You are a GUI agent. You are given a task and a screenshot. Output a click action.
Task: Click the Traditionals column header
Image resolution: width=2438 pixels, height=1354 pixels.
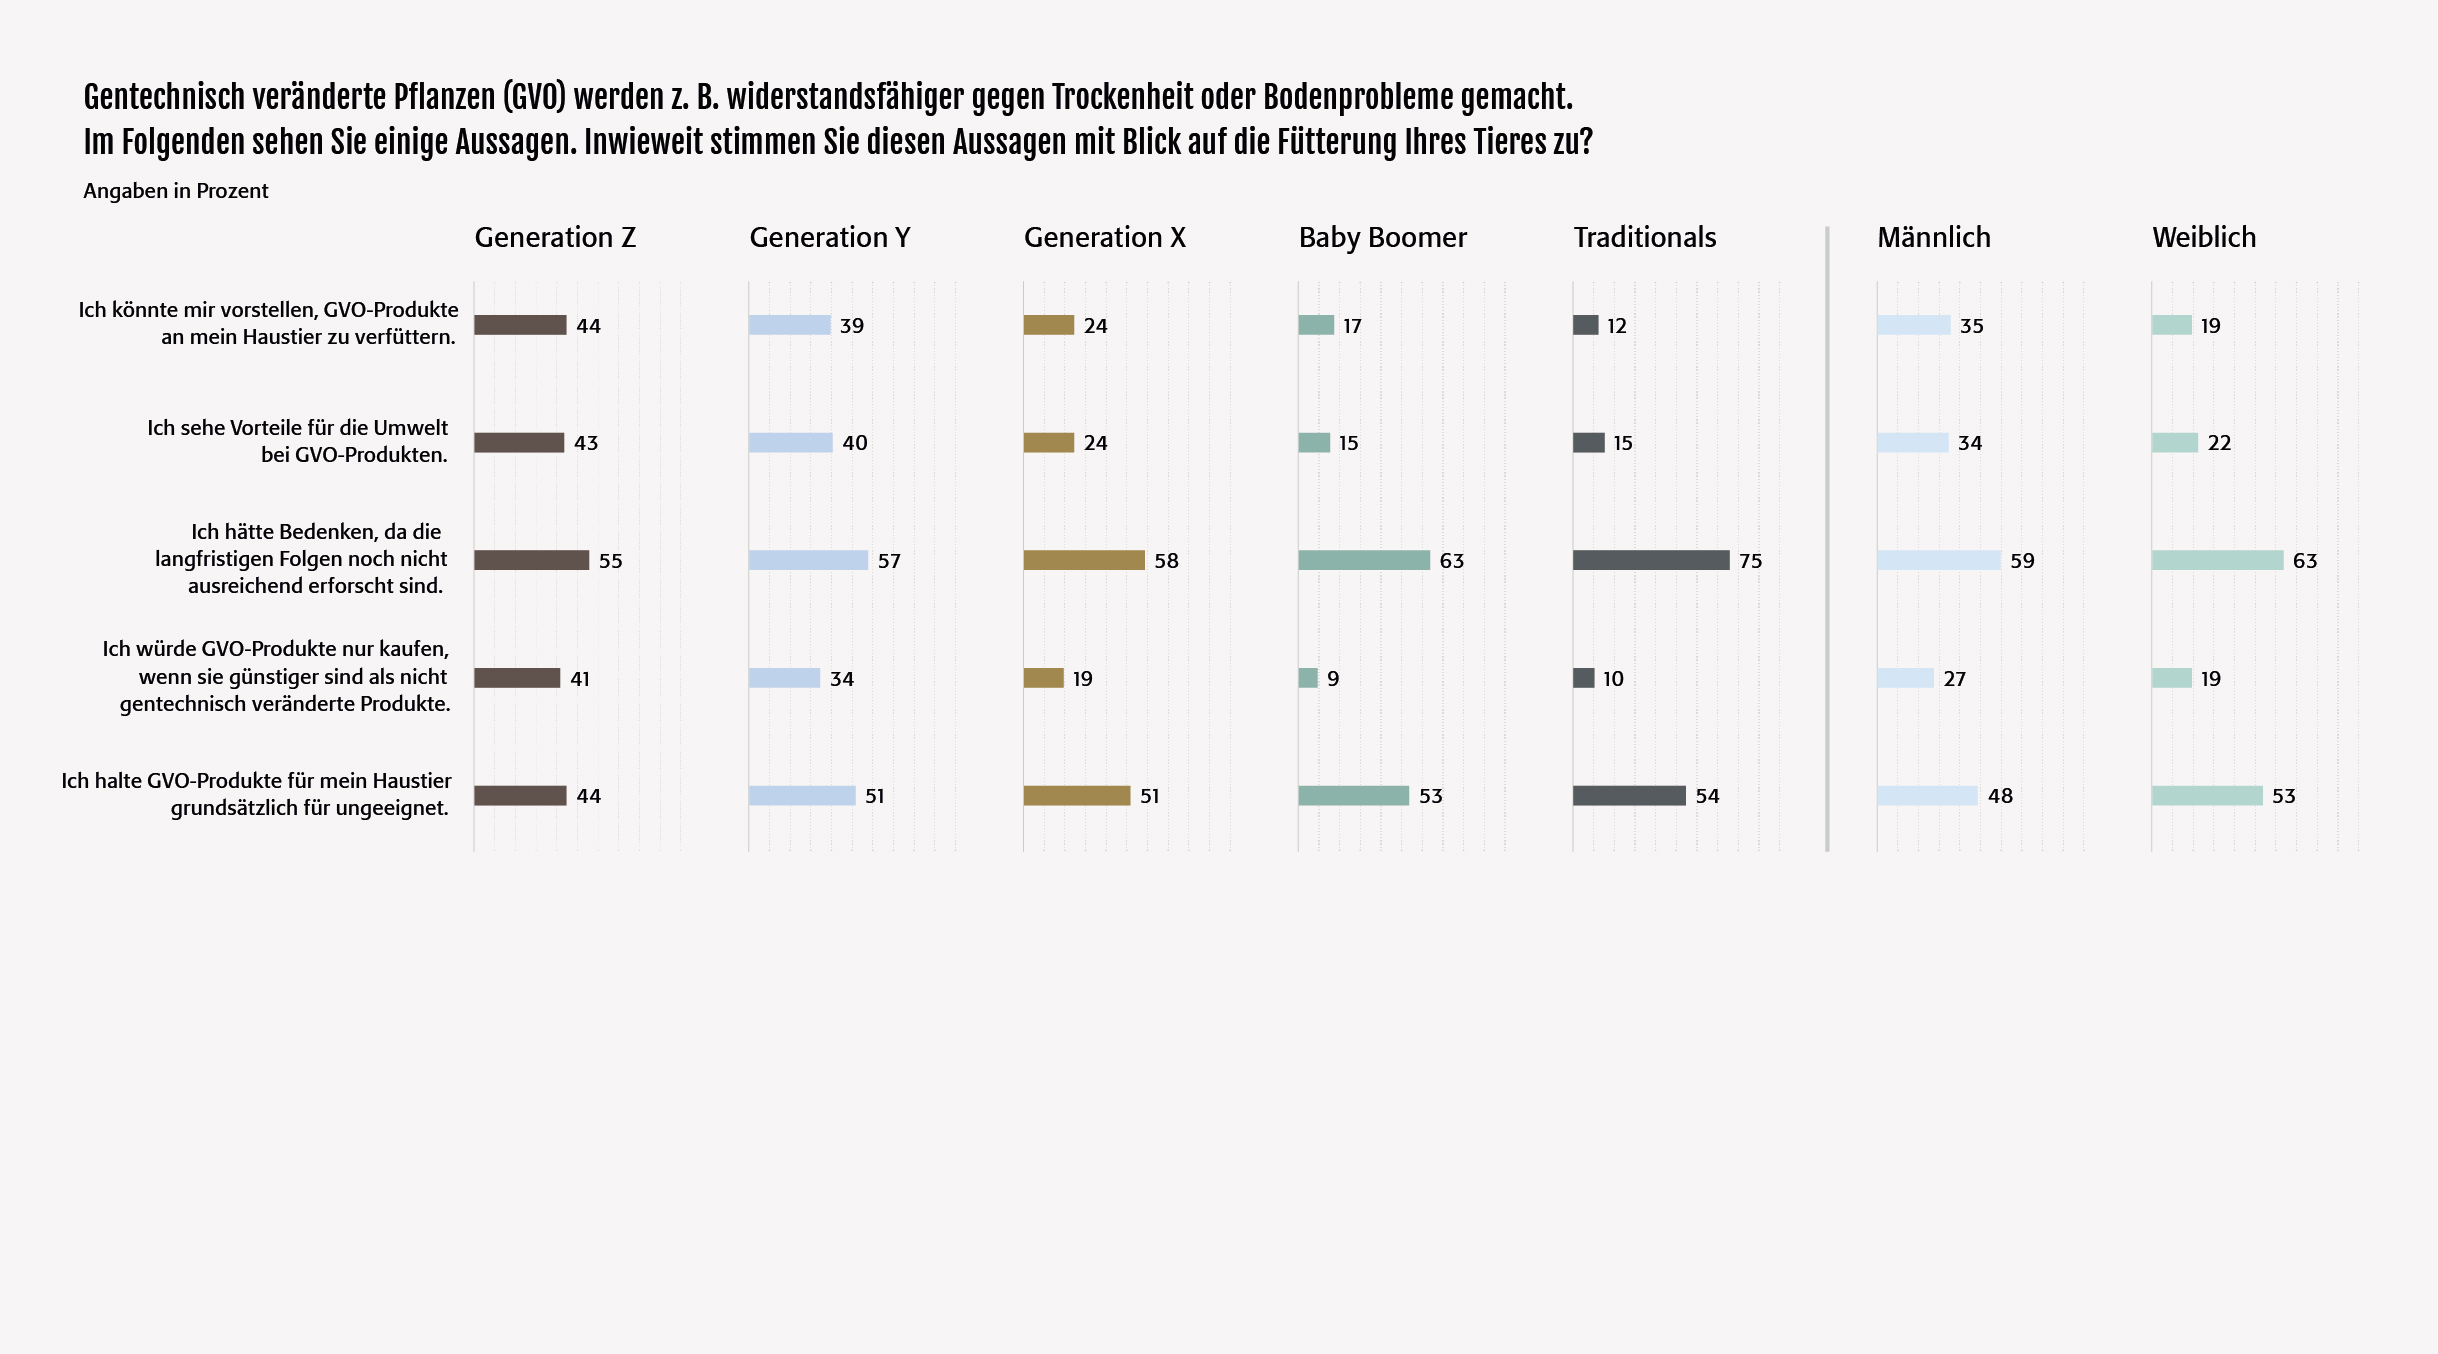(x=1645, y=238)
